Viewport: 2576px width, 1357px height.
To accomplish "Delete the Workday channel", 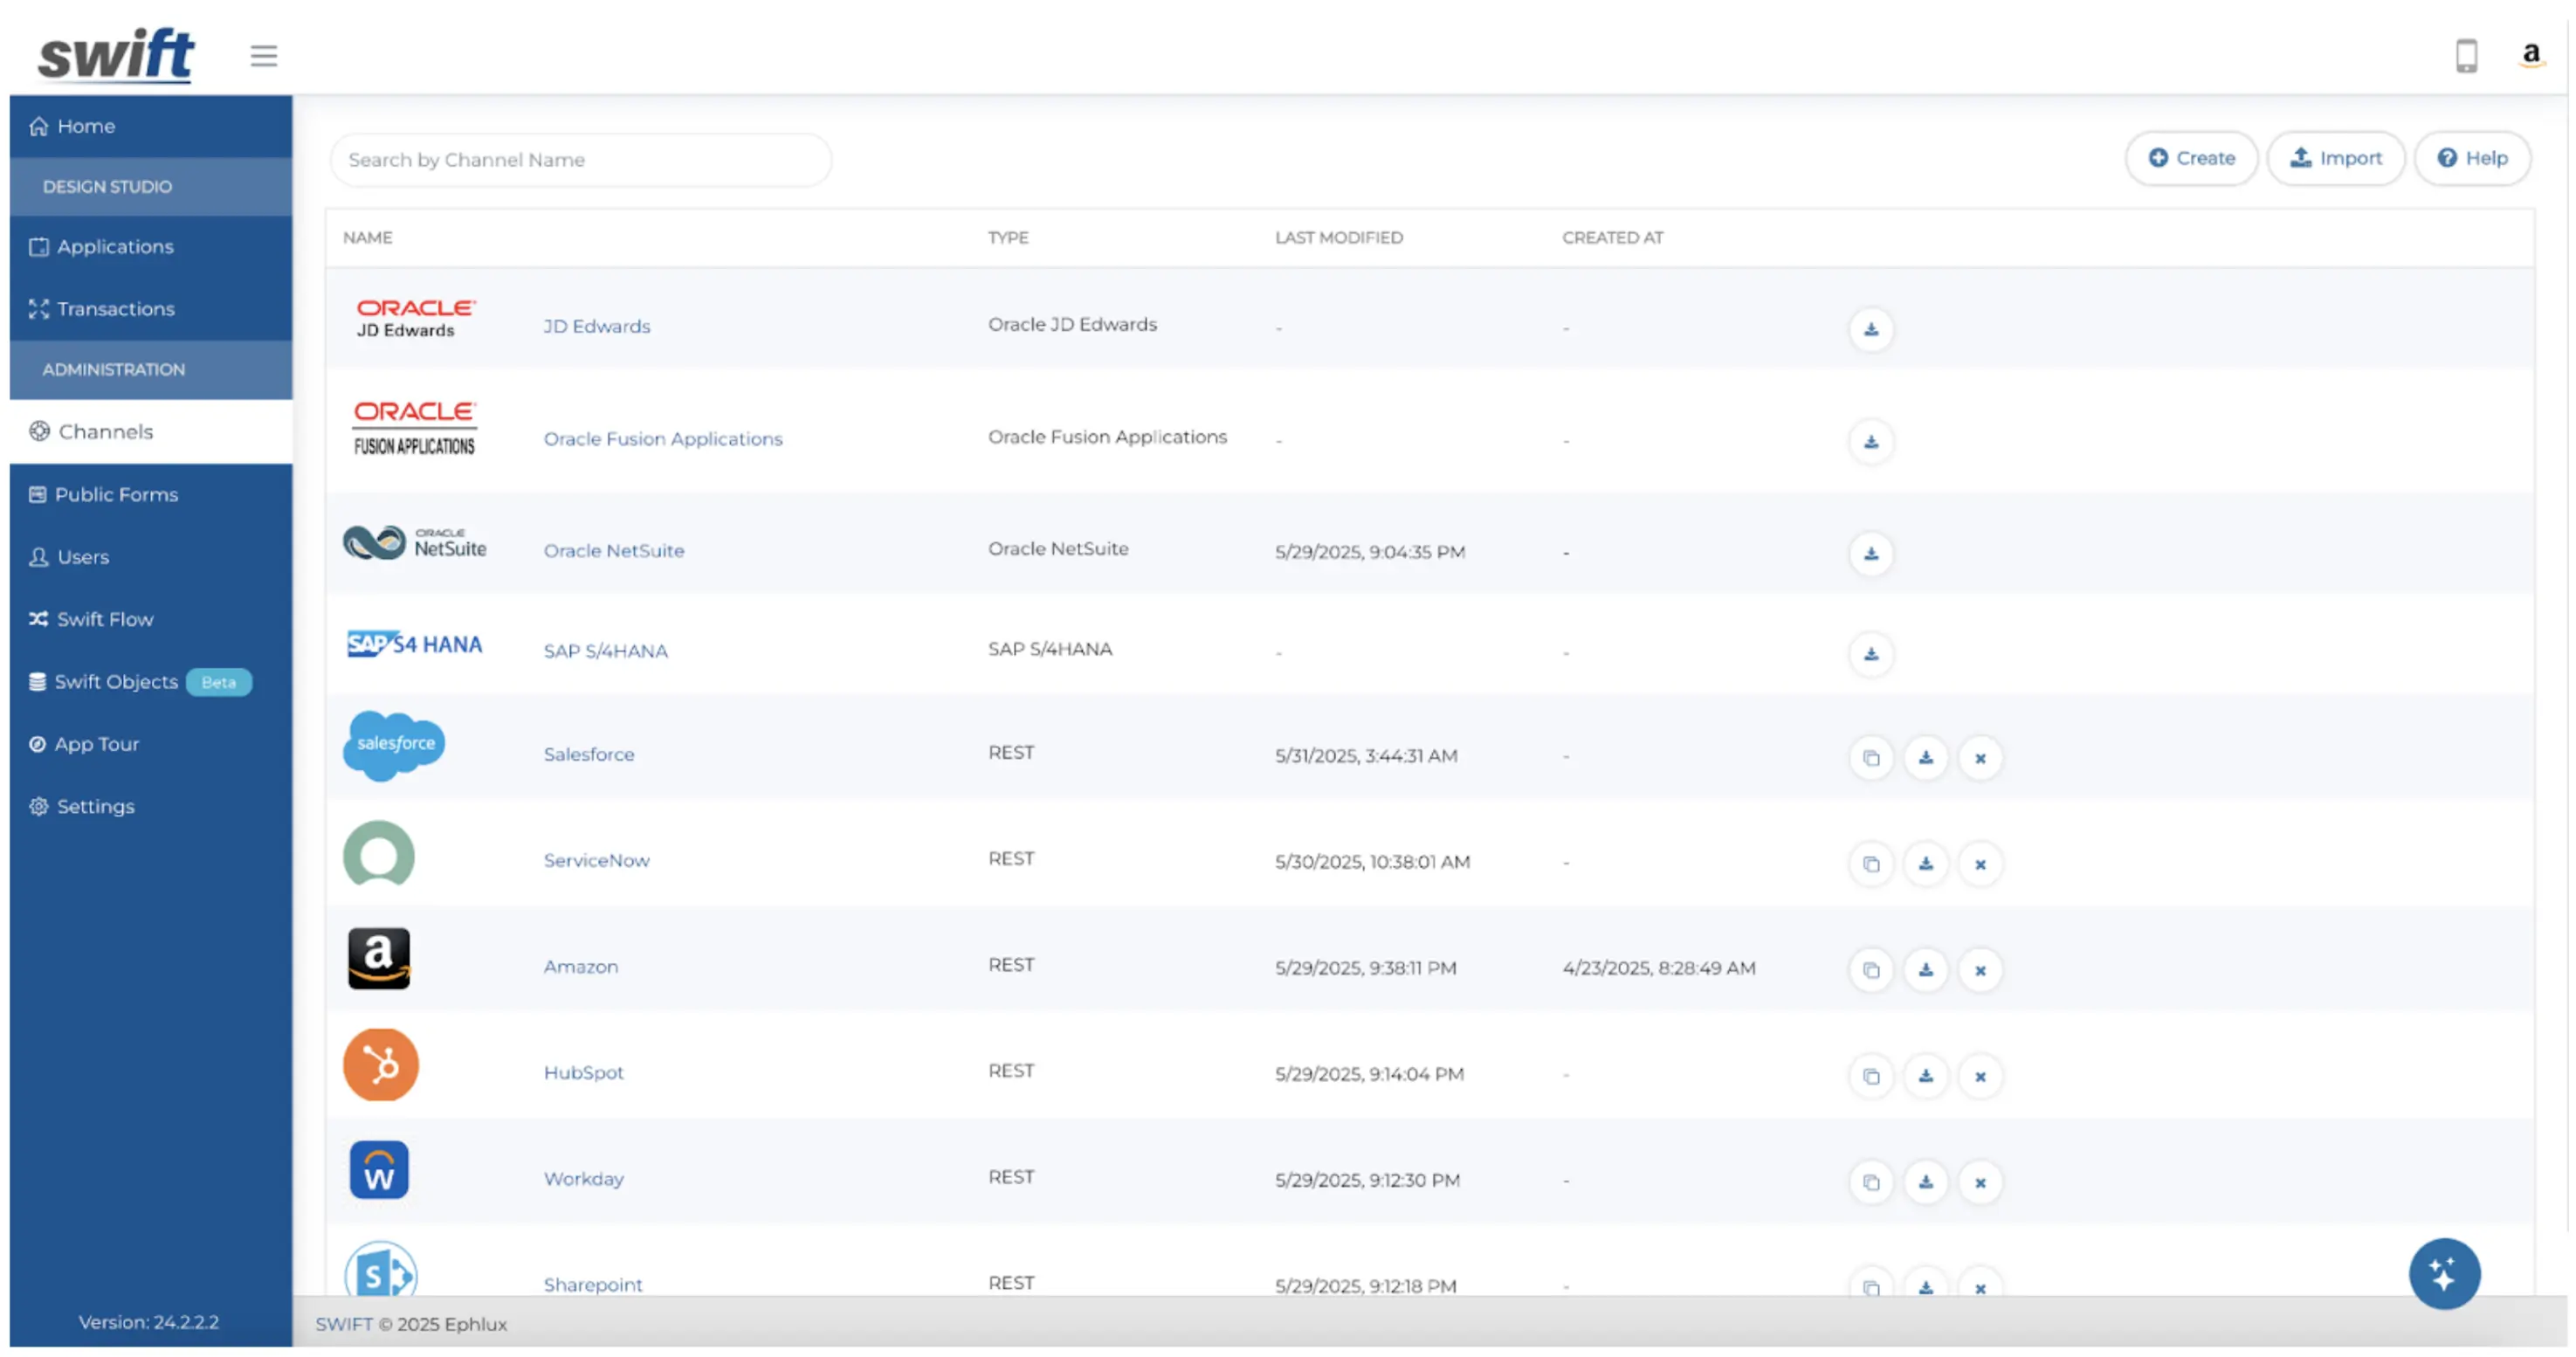I will (x=1979, y=1182).
